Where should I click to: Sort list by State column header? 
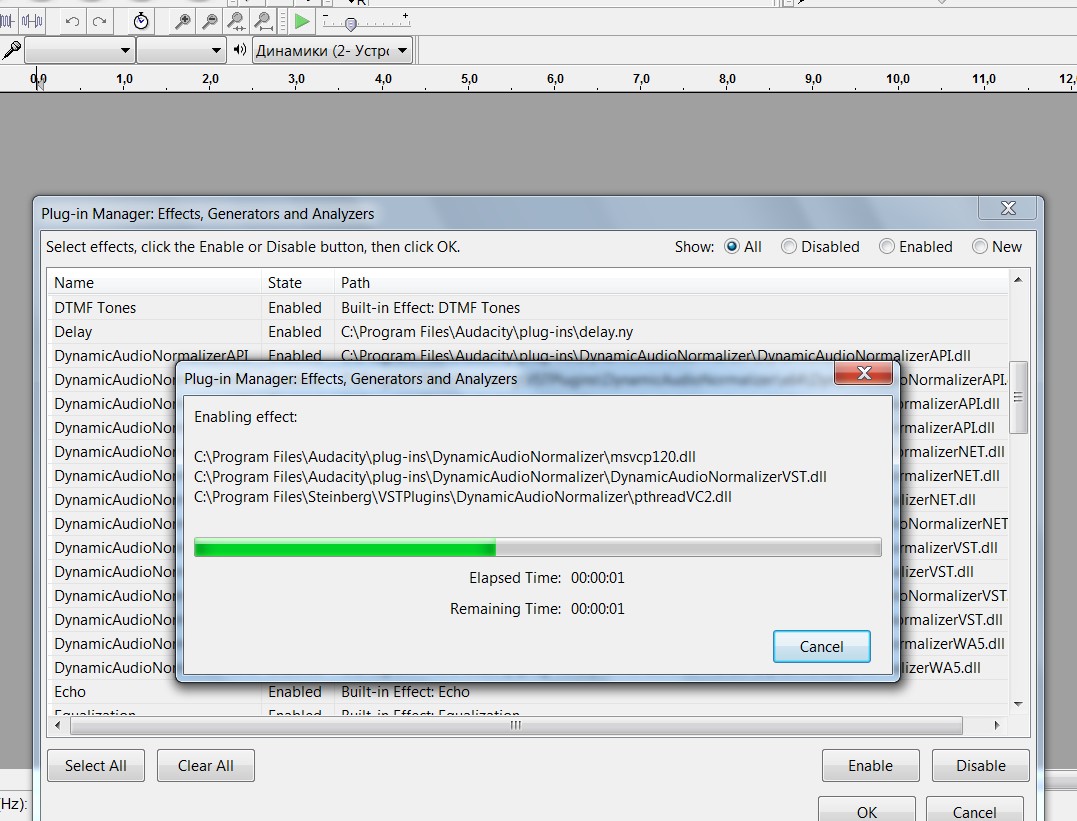click(x=297, y=282)
